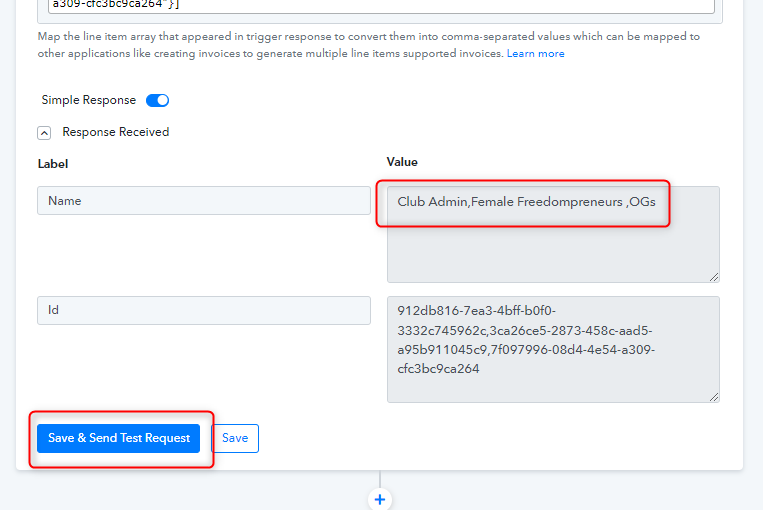
Task: Collapse the Response Received section chevron
Action: [x=44, y=132]
